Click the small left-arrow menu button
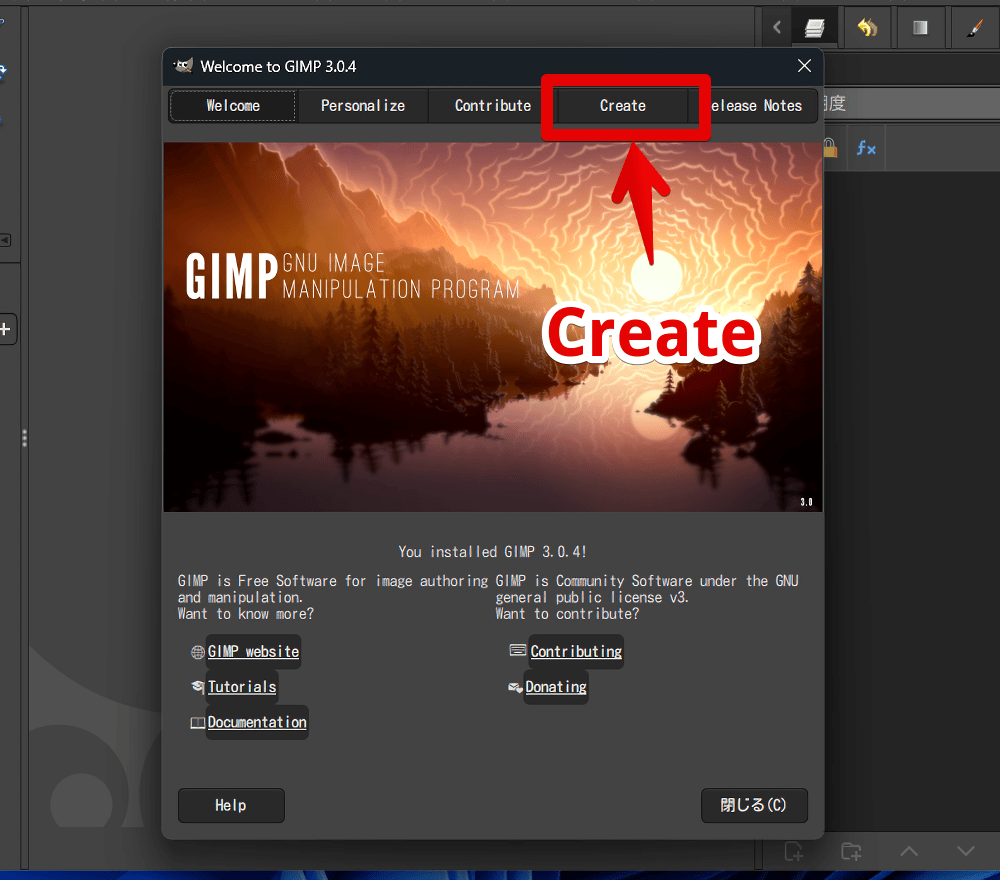Screen dimensions: 1000x880 (5, 240)
